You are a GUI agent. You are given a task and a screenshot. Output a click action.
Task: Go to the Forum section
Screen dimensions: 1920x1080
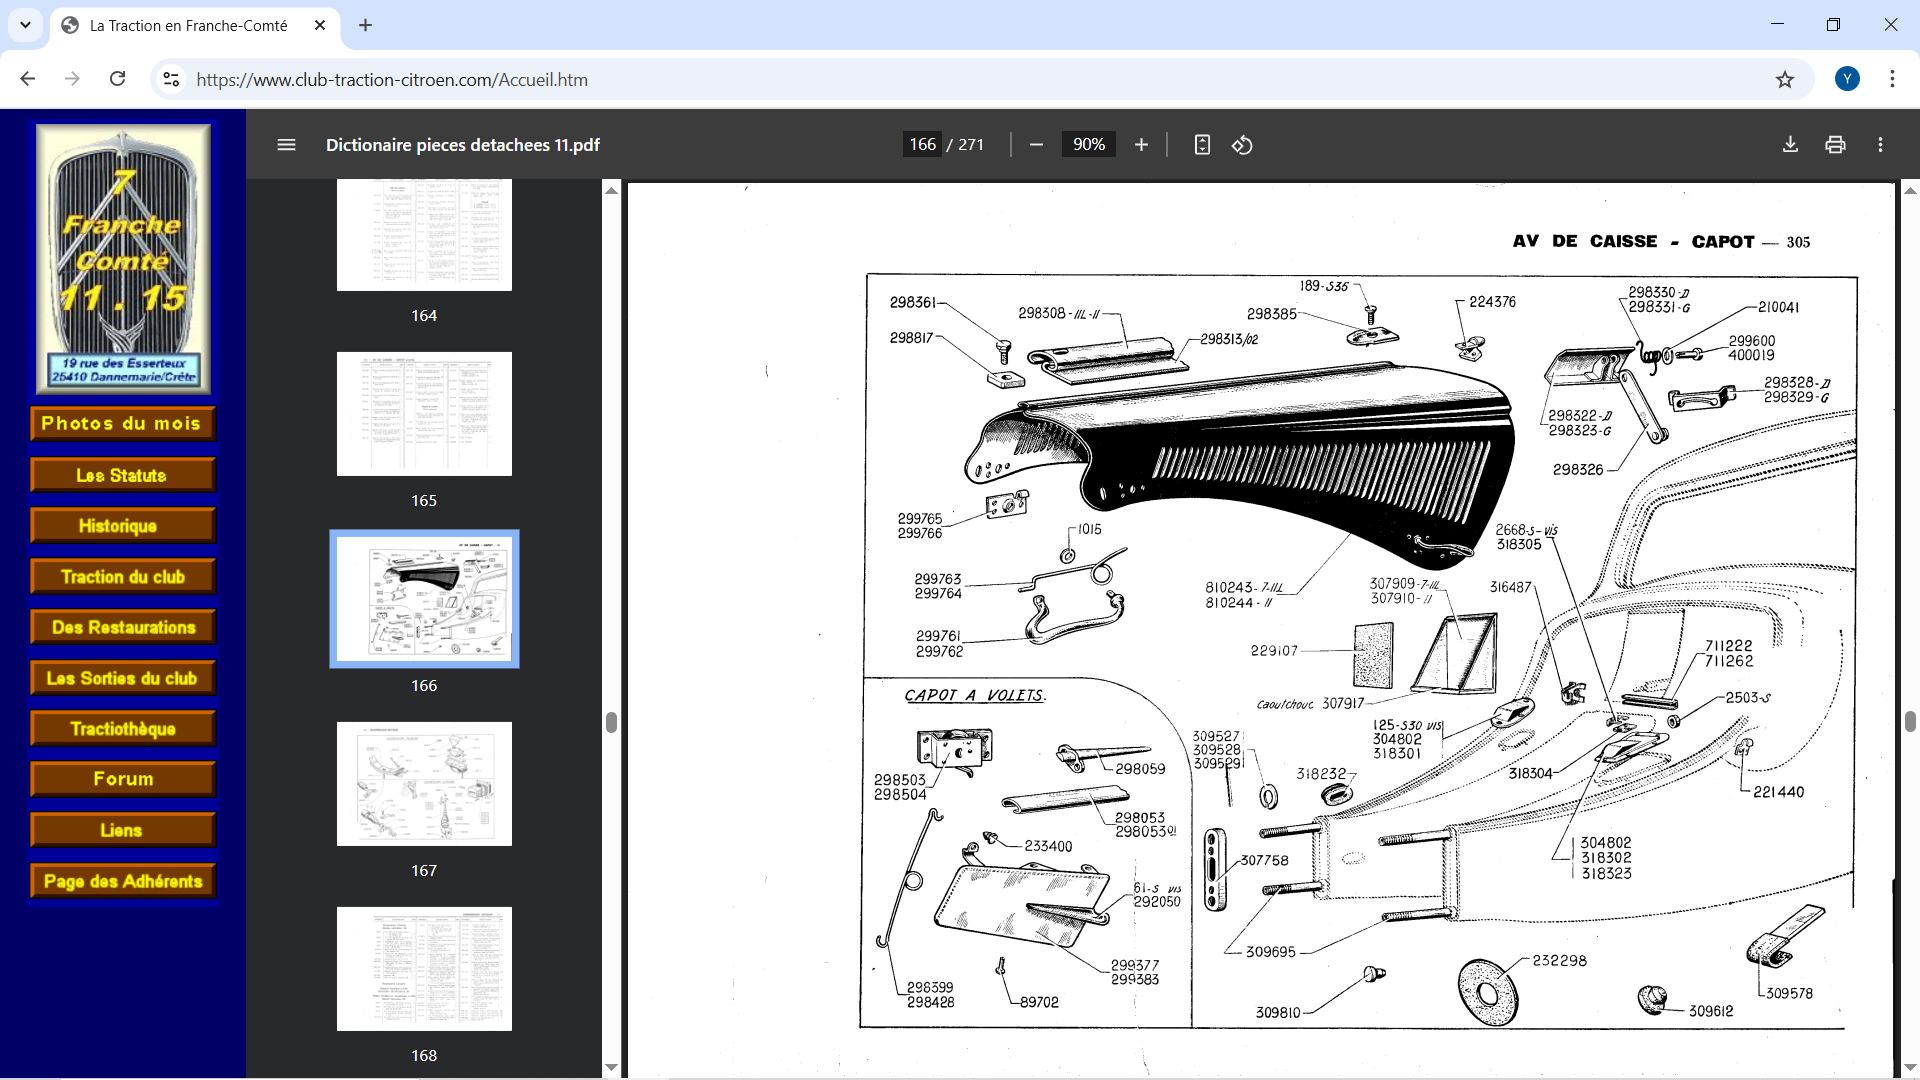pyautogui.click(x=122, y=779)
